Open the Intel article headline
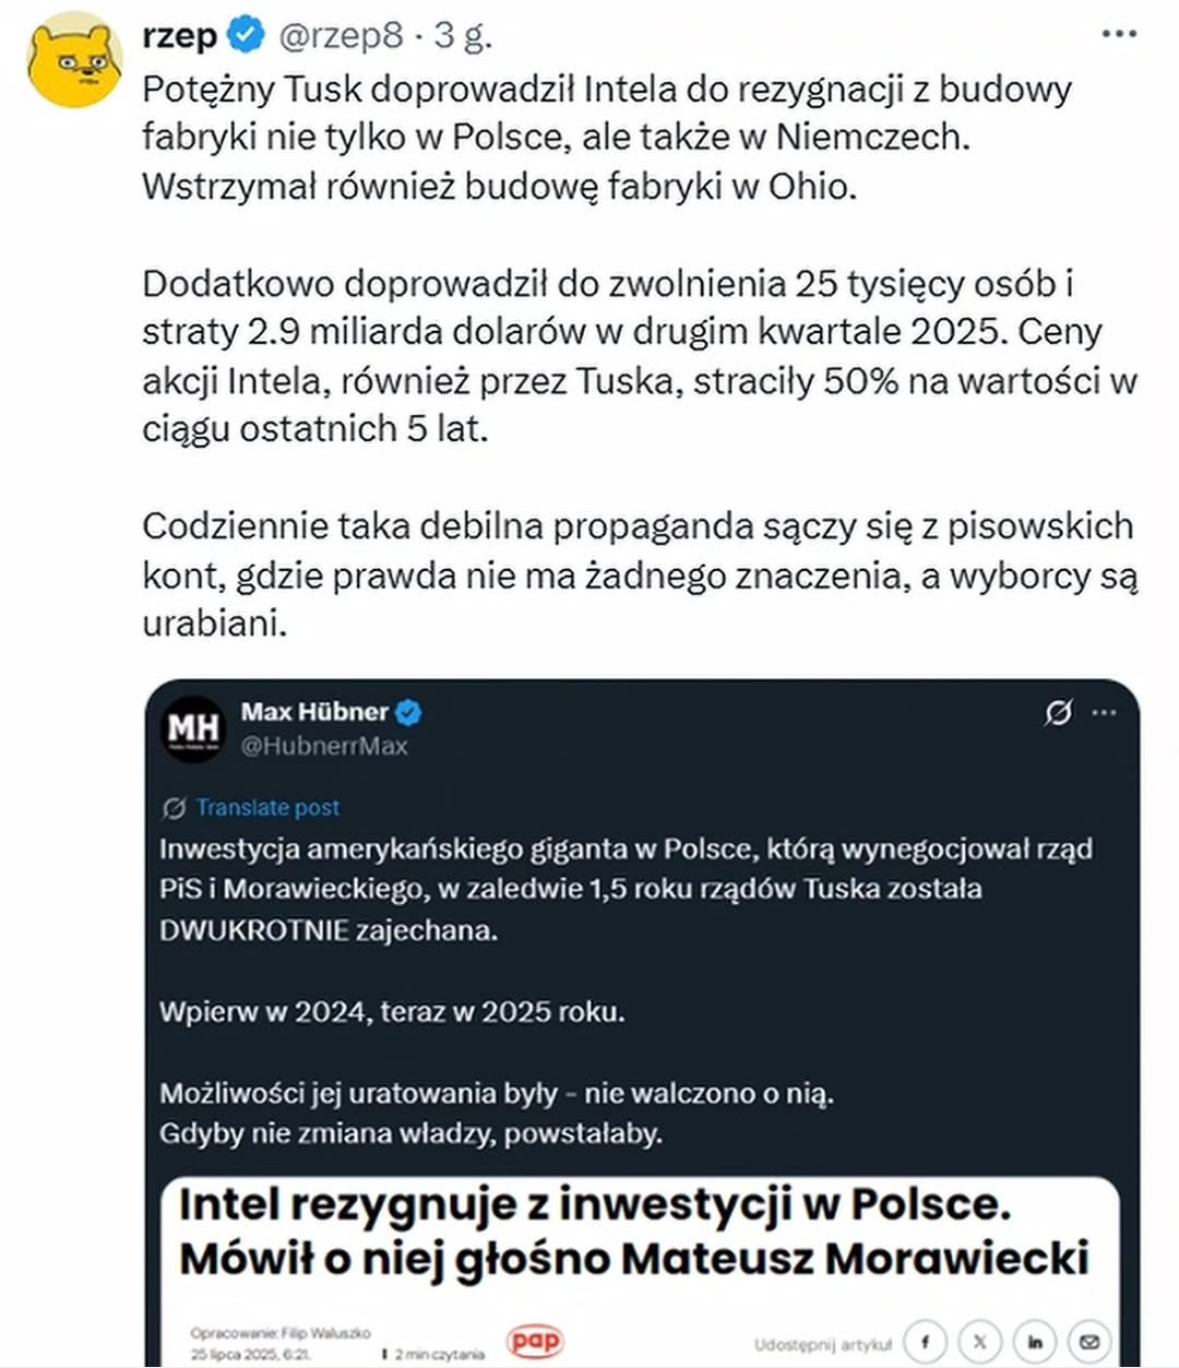This screenshot has height=1368, width=1179. click(x=633, y=1231)
